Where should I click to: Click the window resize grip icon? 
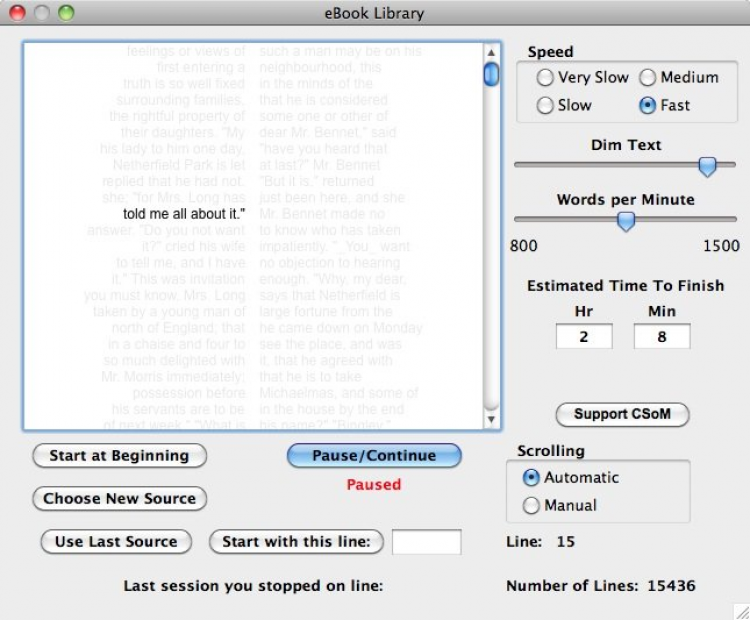741,611
